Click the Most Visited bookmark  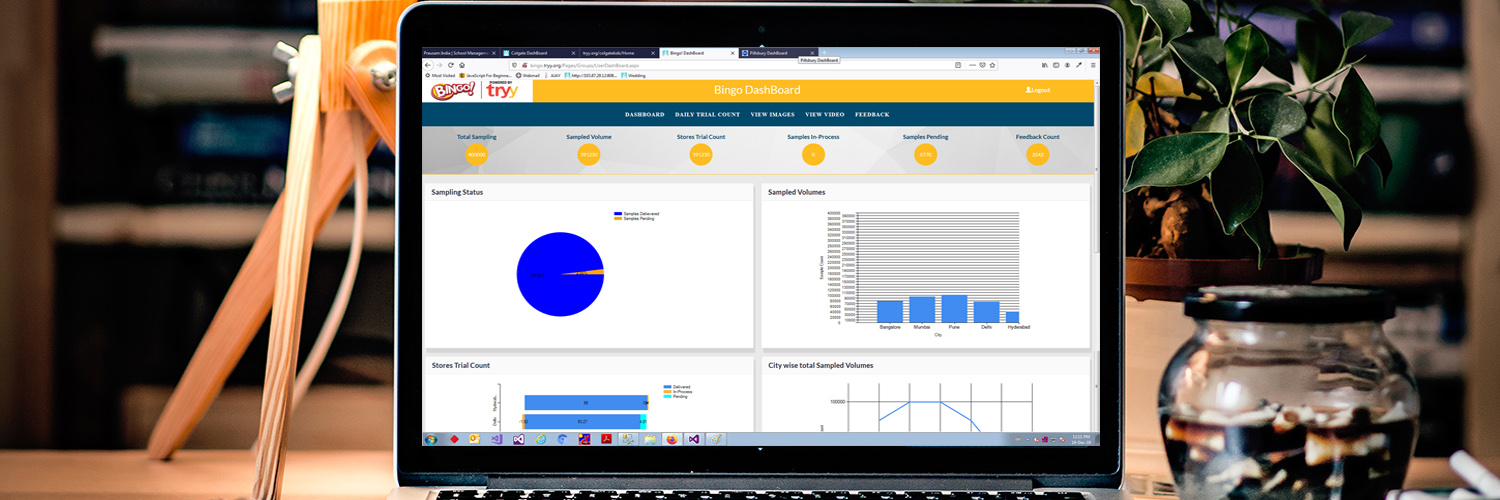point(440,75)
